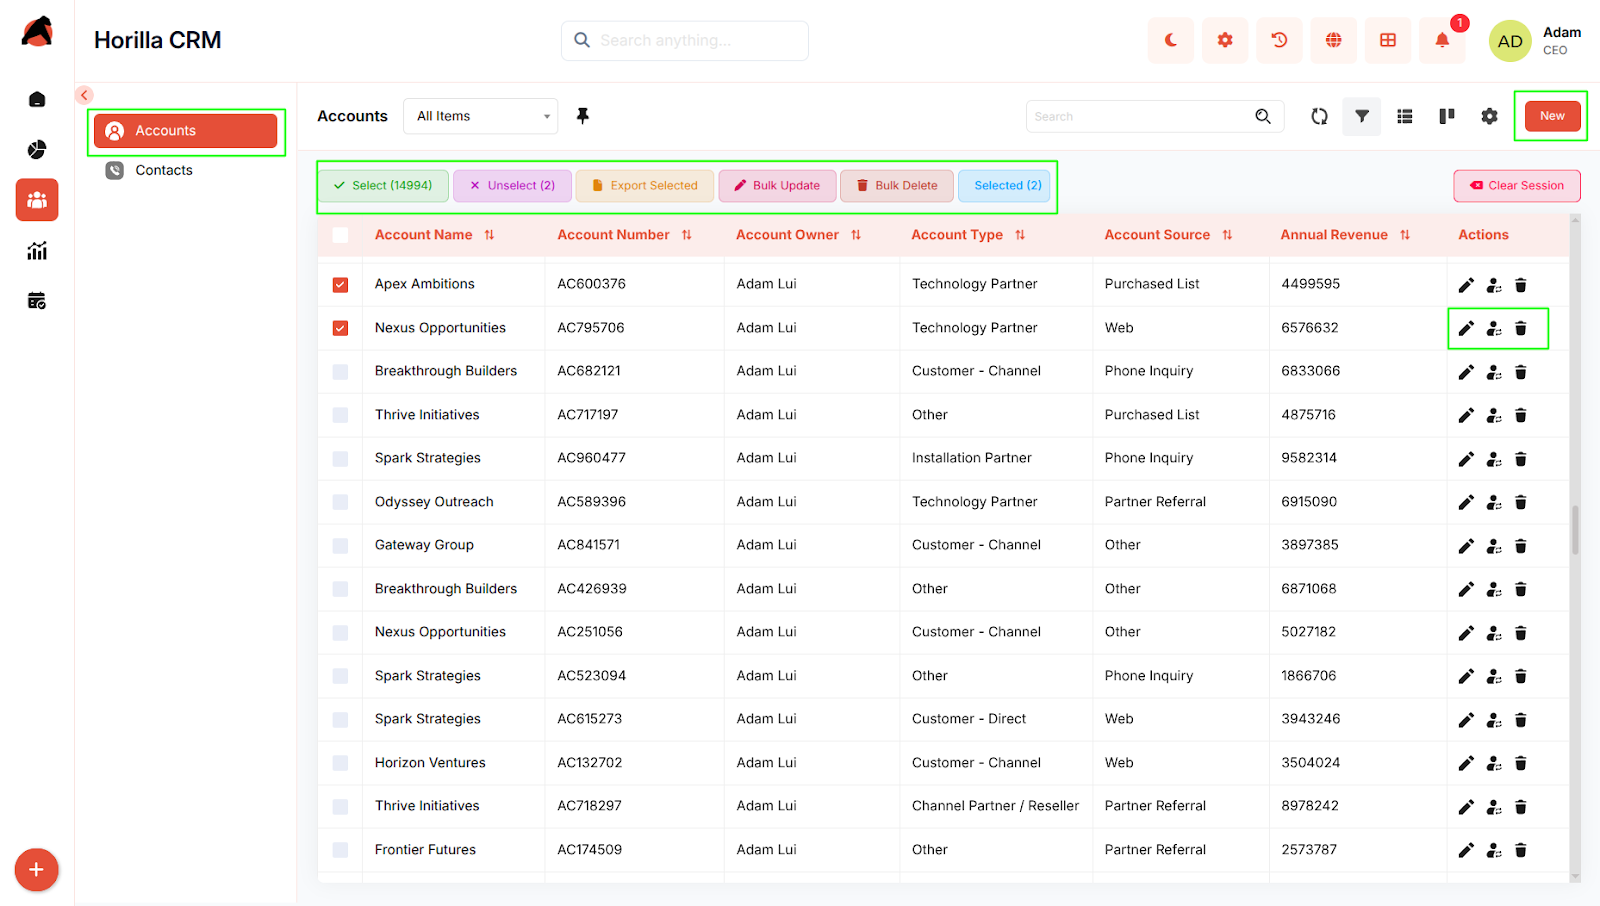Screen dimensions: 1600x906
Task: Click the New account button
Action: (1551, 116)
